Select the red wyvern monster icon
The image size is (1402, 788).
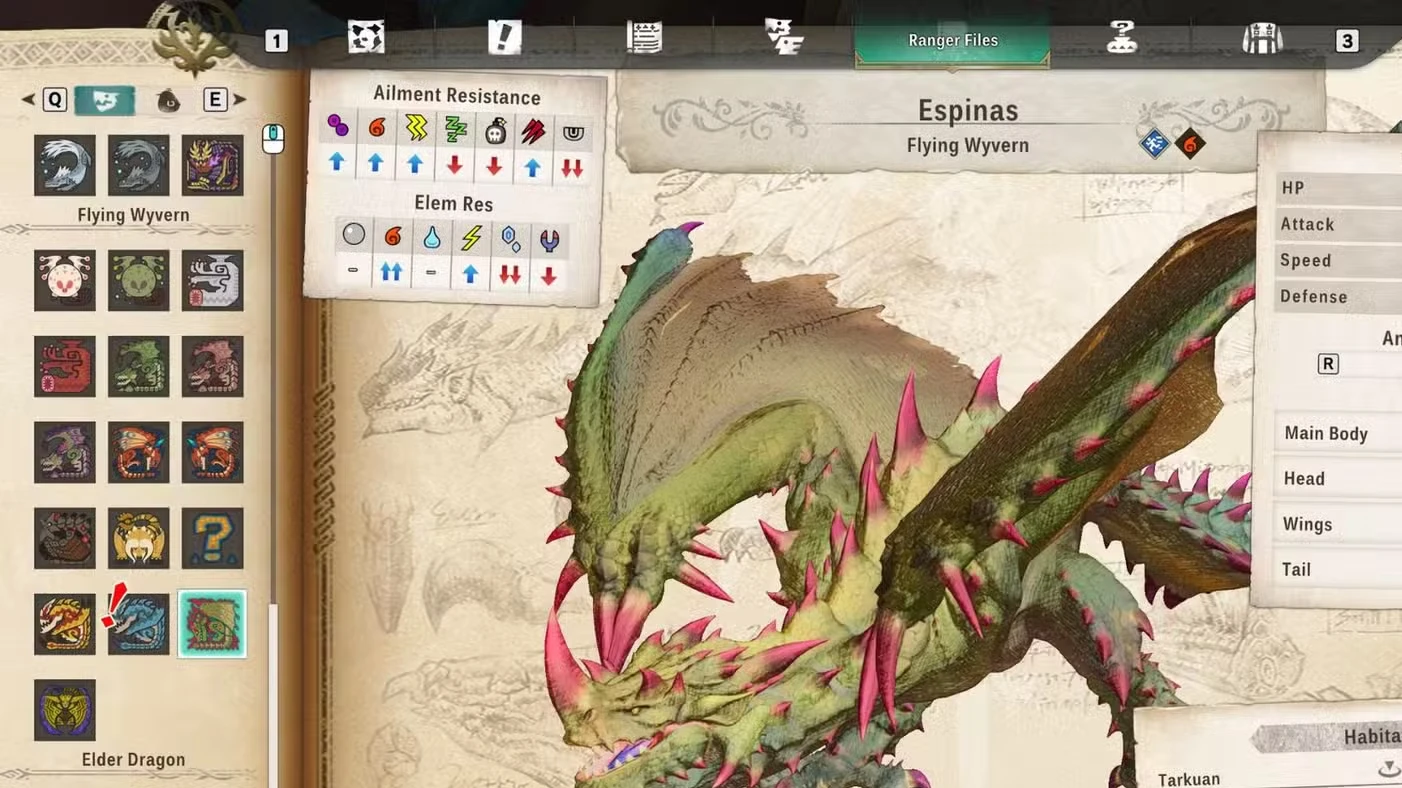pyautogui.click(x=65, y=367)
